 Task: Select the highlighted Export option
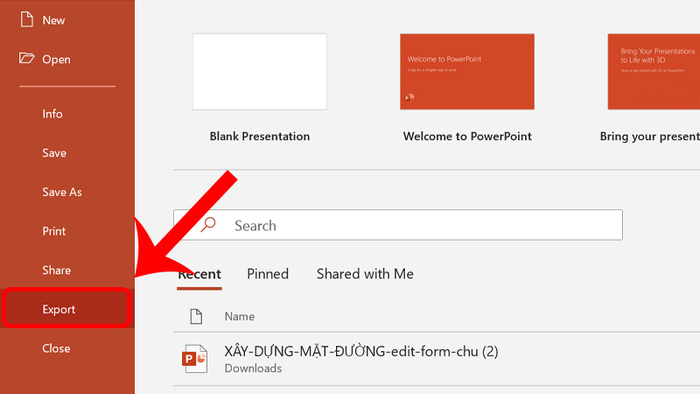pos(67,308)
